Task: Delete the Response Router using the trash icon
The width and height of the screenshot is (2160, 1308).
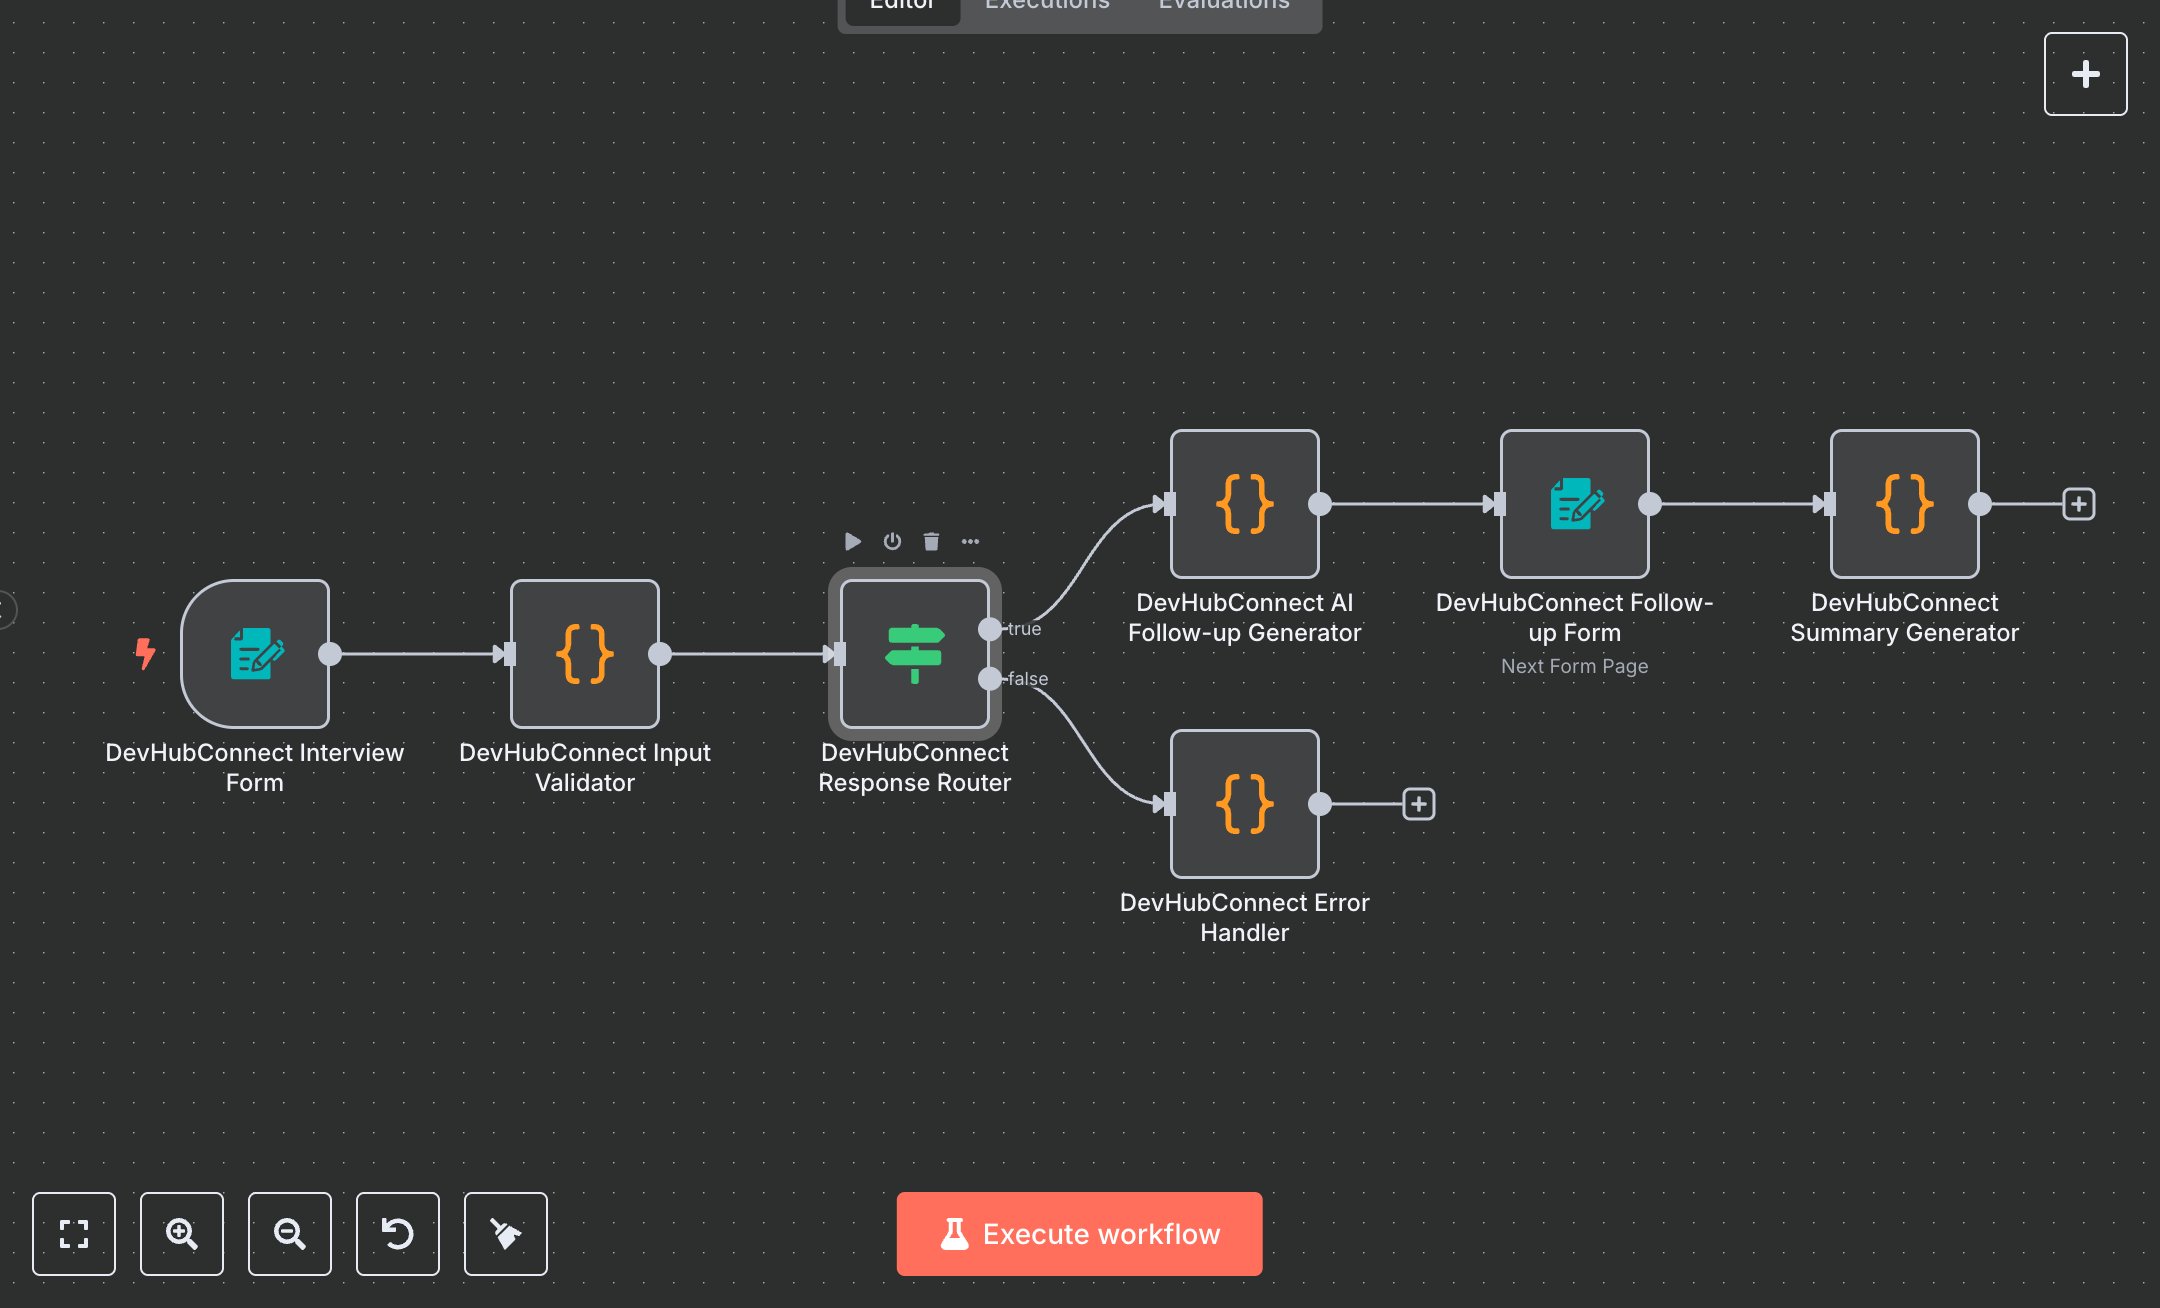Action: 931,541
